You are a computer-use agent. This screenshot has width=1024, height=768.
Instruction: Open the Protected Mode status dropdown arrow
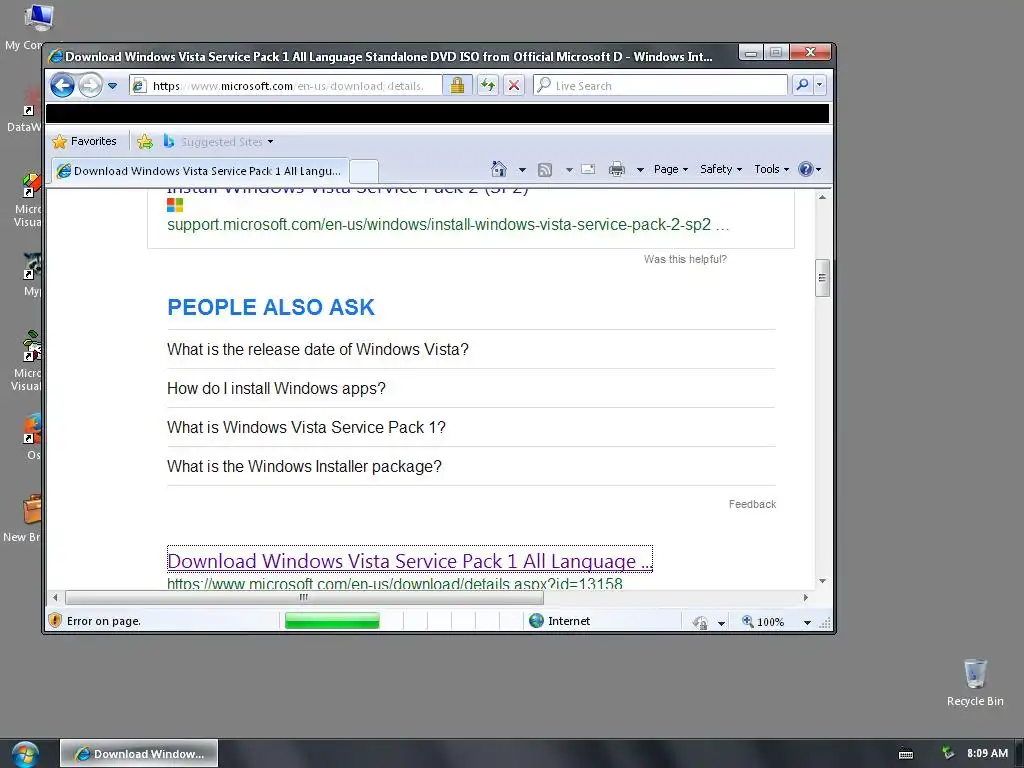point(721,622)
